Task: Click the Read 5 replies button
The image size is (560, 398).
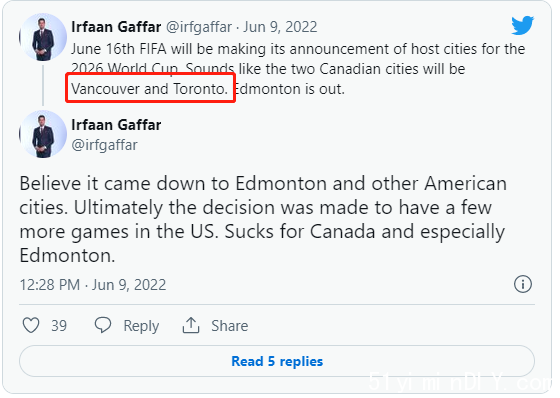Action: pyautogui.click(x=277, y=361)
